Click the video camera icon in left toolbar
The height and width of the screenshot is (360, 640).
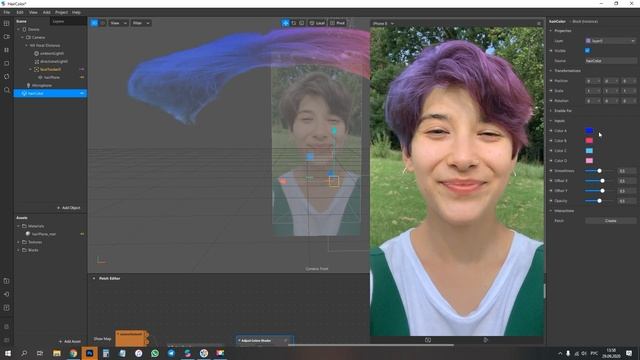tap(7, 37)
